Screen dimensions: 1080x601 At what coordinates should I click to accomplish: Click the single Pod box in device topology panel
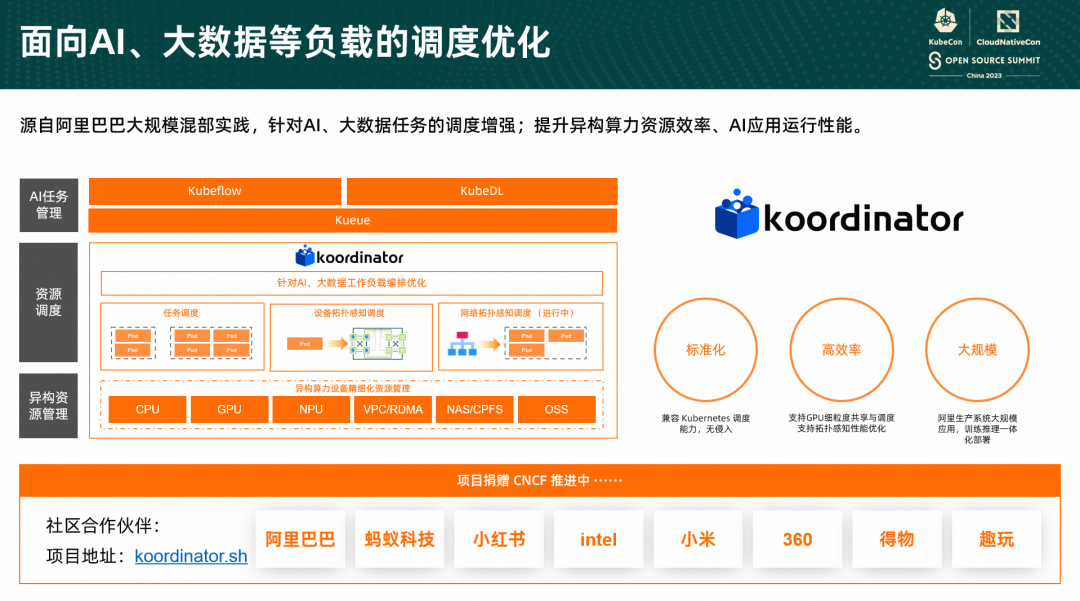click(x=305, y=344)
